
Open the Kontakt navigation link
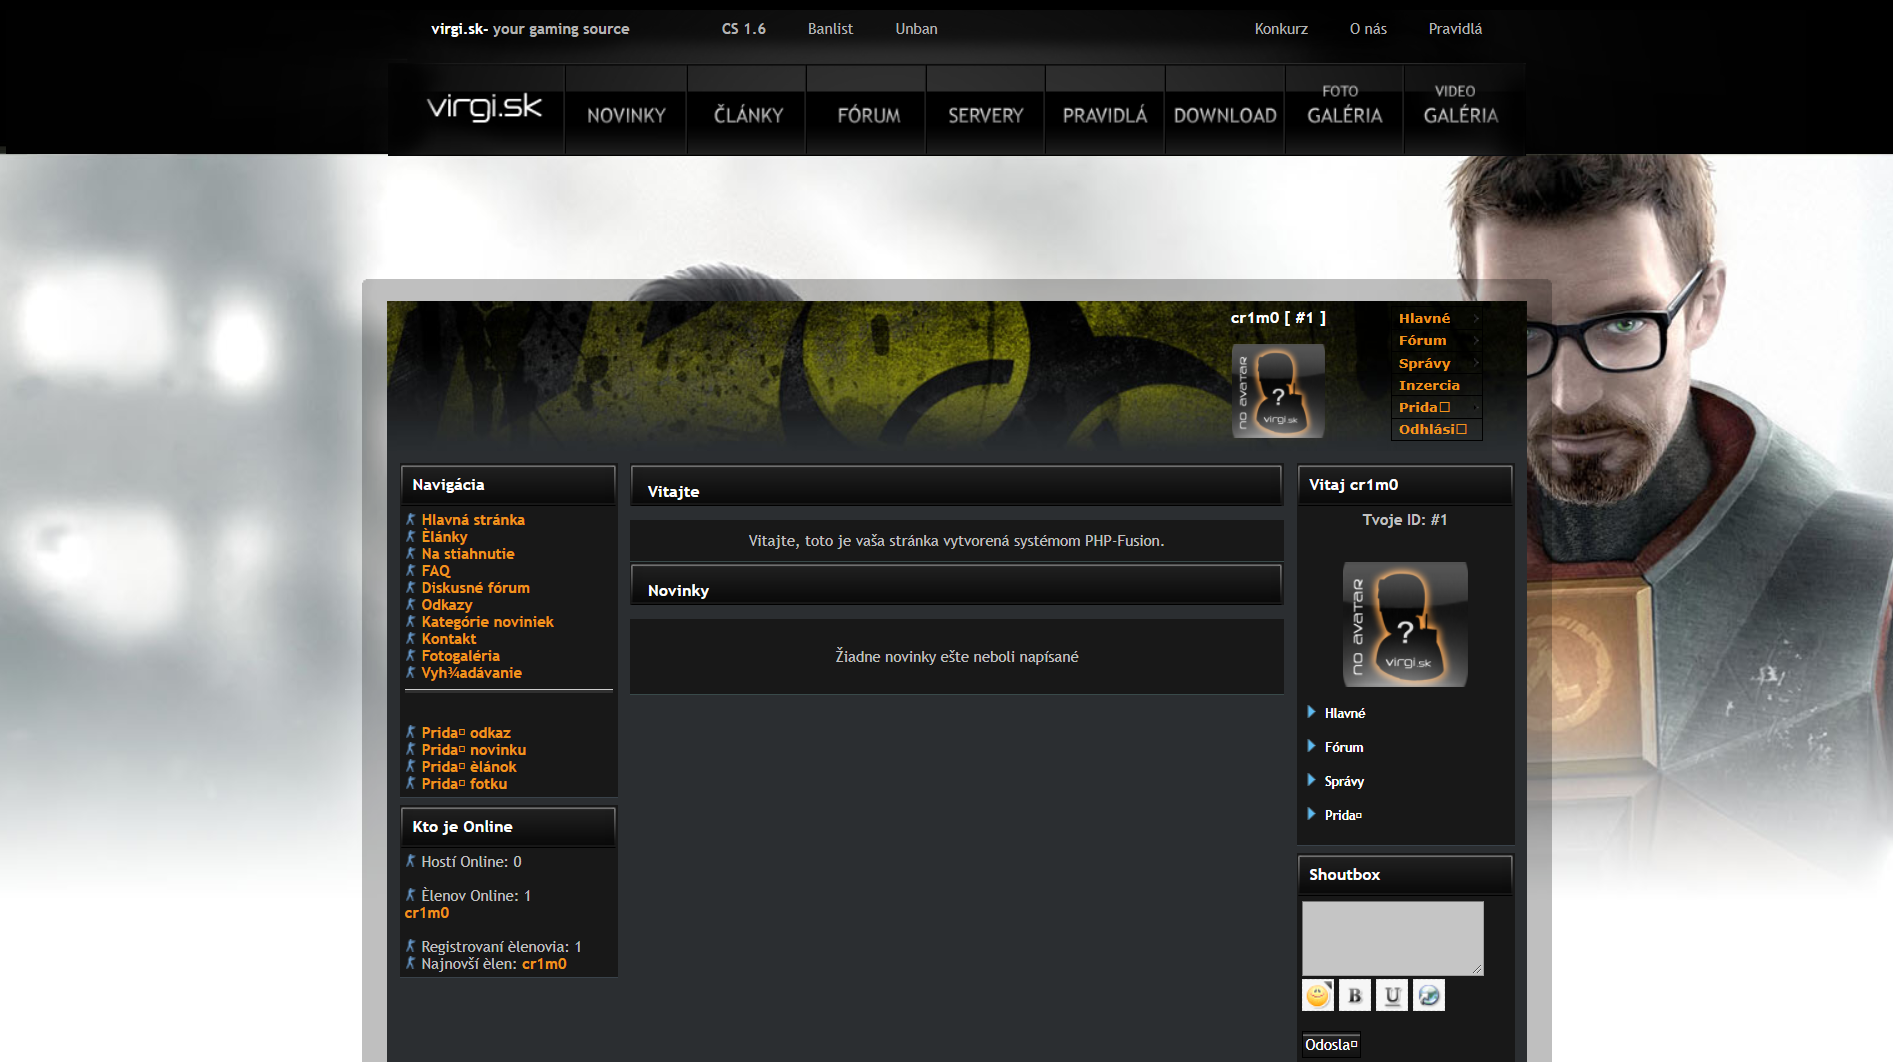(449, 639)
